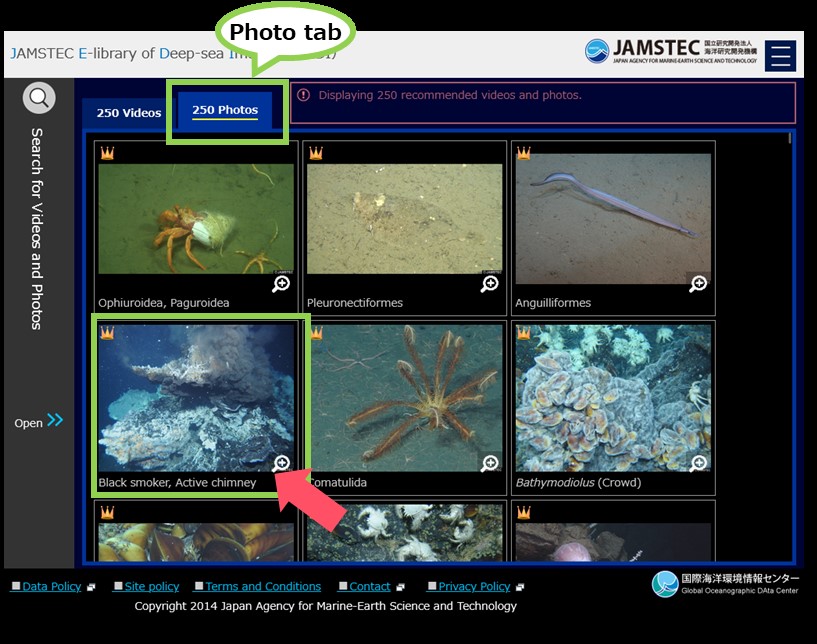This screenshot has height=644, width=817.
Task: Open the Pleuronectiformes flatfish thumbnail
Action: tap(404, 219)
